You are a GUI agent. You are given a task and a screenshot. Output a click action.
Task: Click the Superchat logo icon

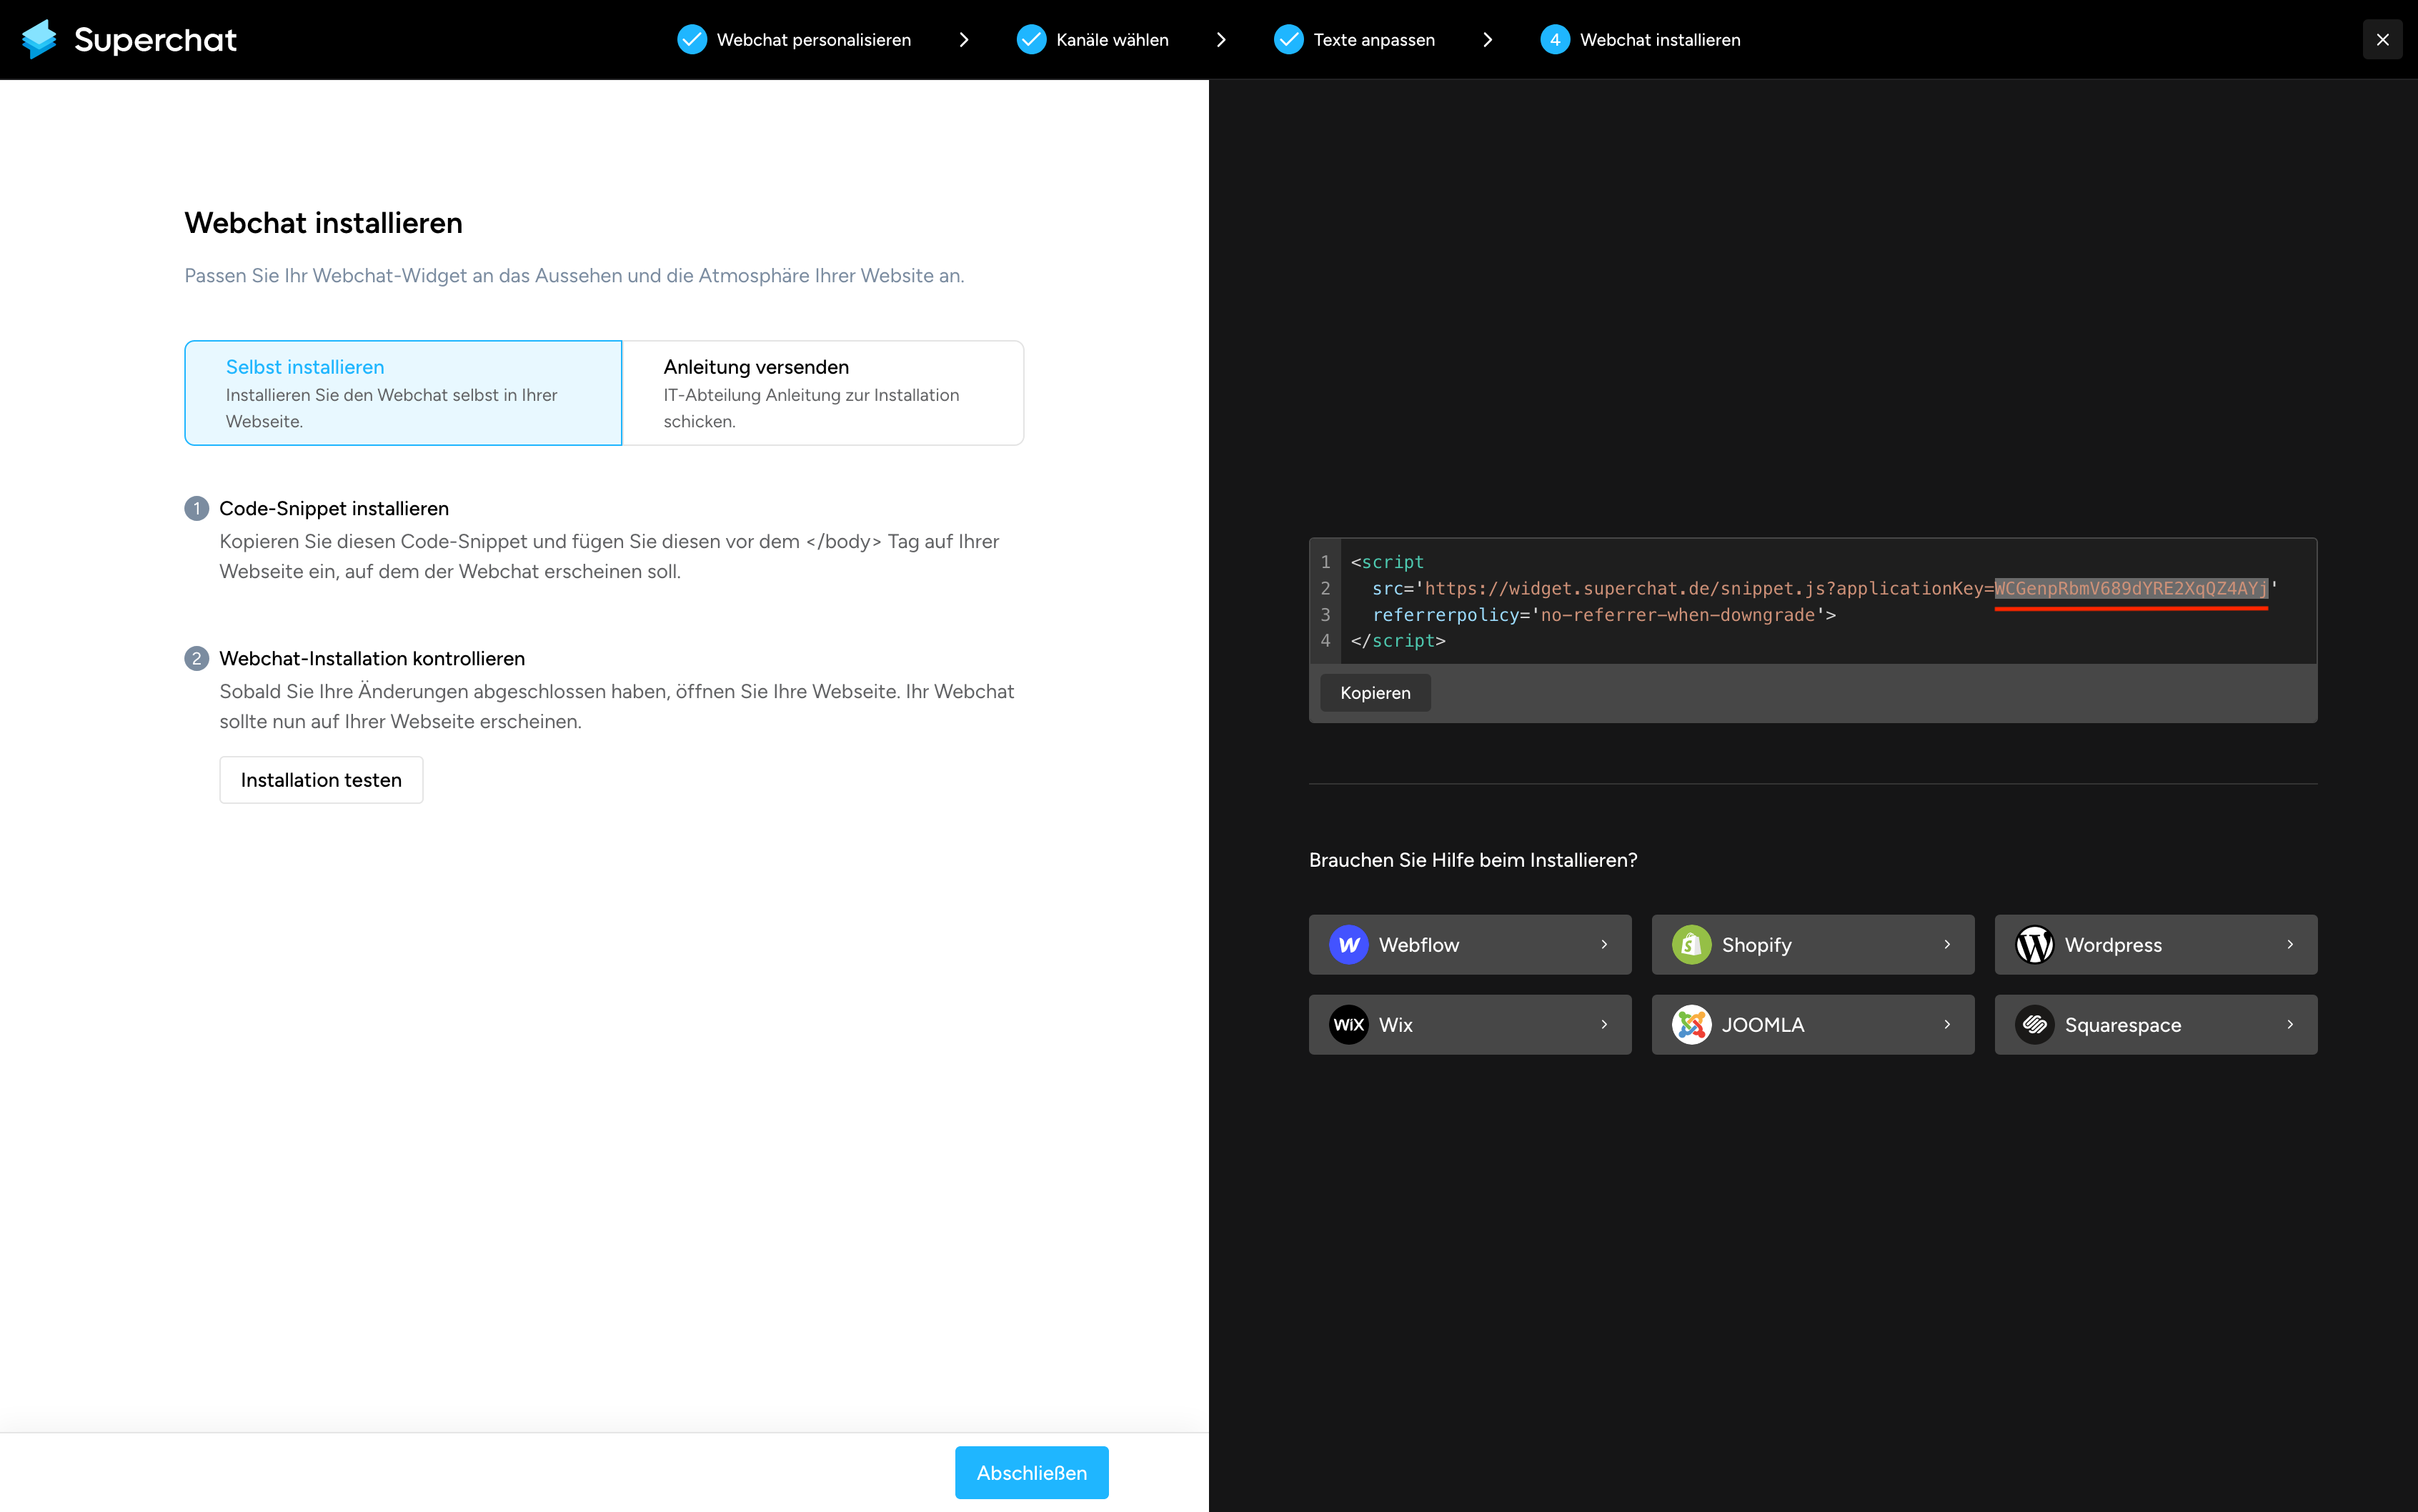pos(40,39)
